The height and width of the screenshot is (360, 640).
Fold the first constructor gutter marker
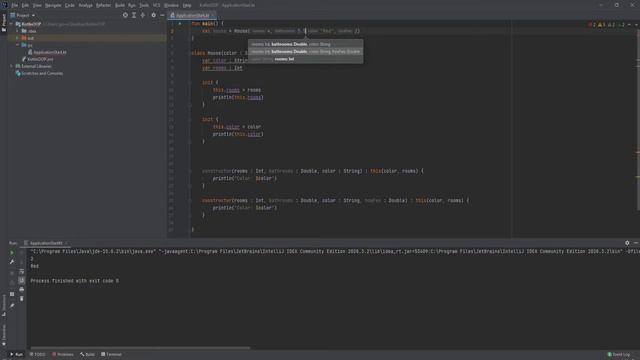pyautogui.click(x=190, y=171)
